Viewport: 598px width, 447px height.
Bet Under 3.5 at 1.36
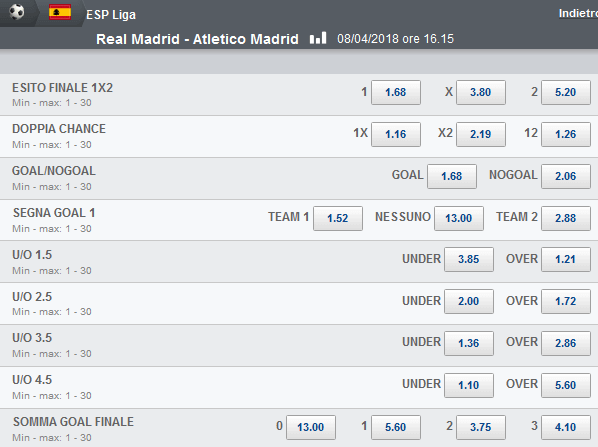(x=469, y=343)
